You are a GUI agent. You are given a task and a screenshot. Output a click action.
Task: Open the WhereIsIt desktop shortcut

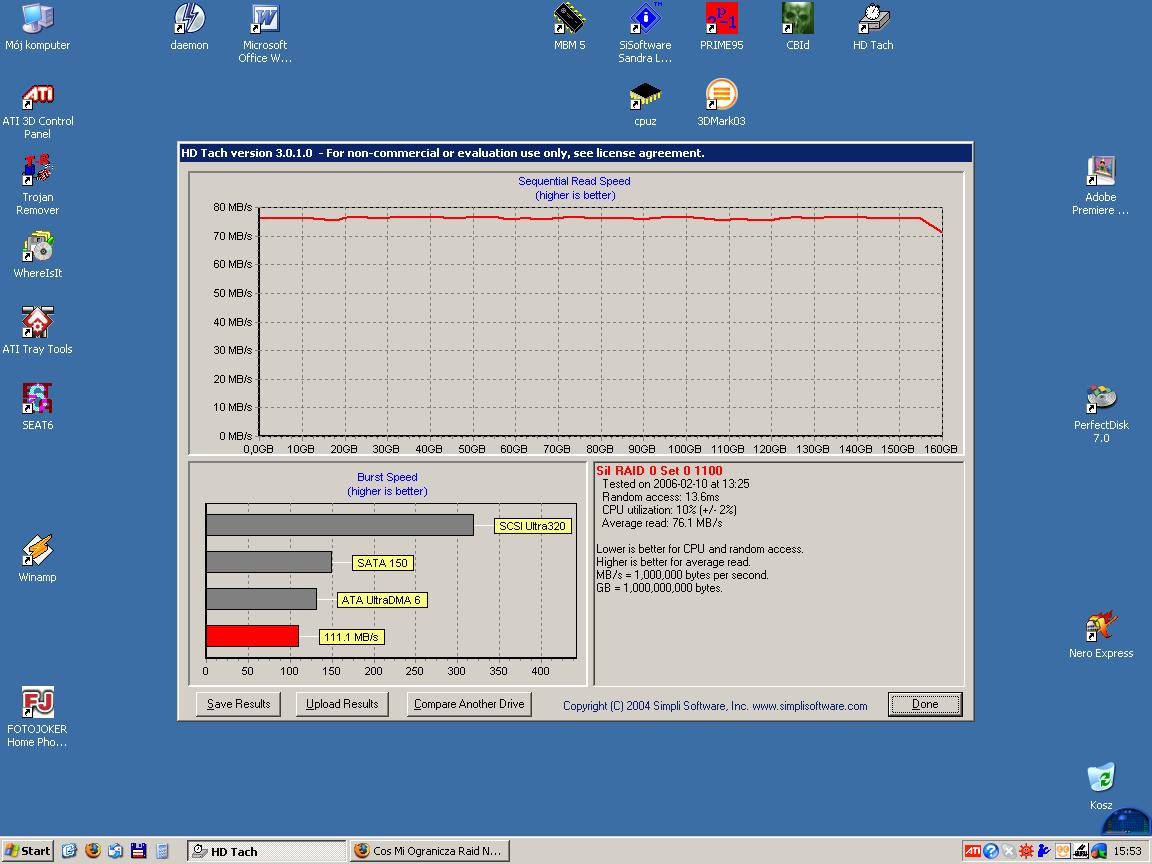click(37, 255)
